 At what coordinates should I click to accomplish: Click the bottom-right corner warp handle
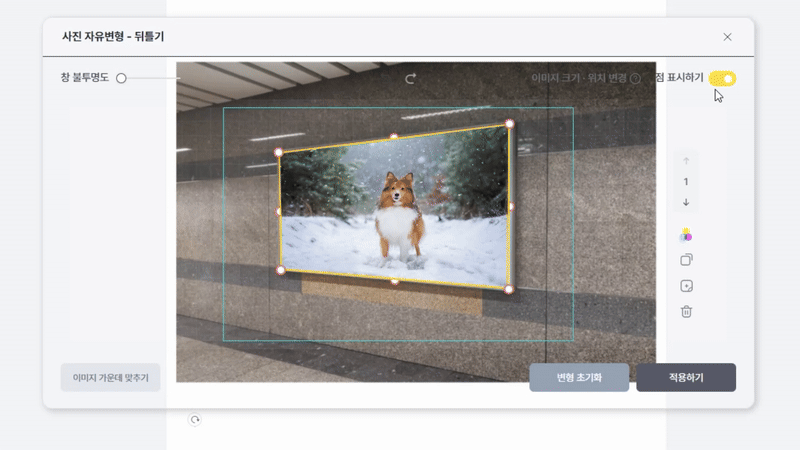[x=508, y=290]
